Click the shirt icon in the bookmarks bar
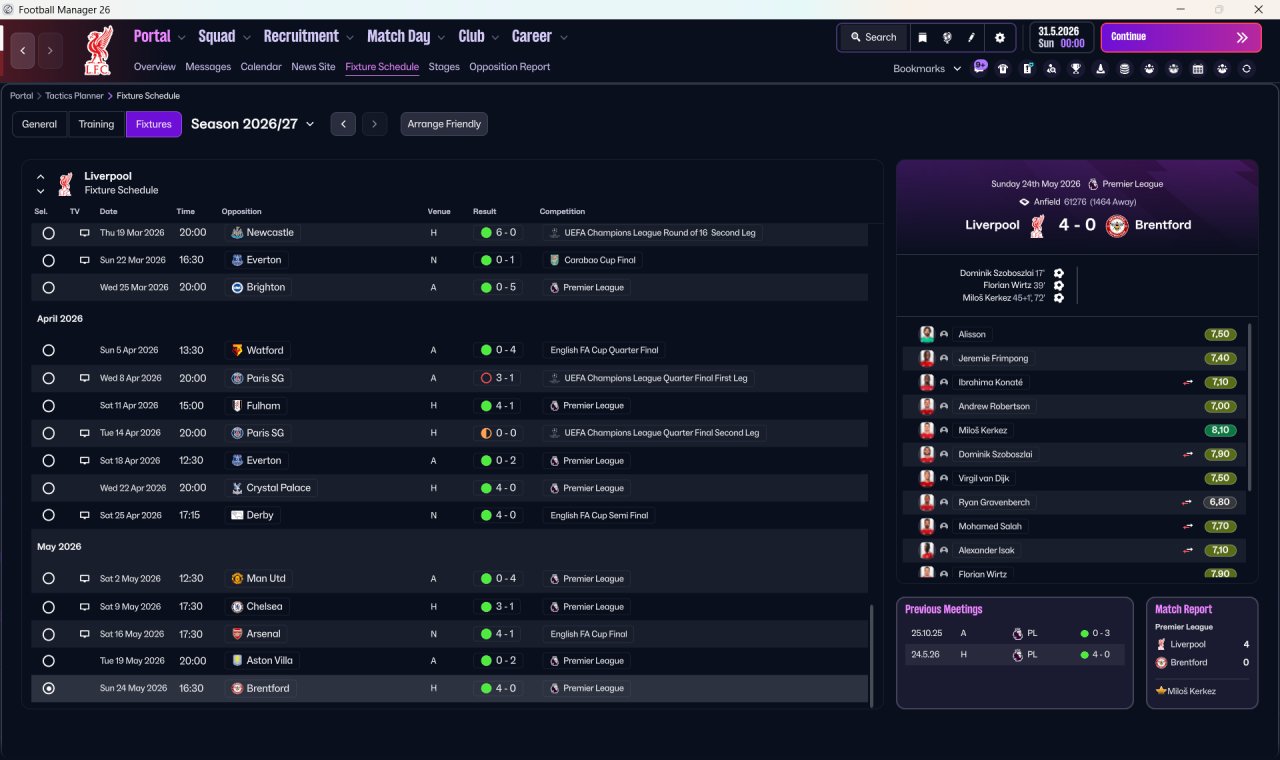Screen dimensions: 1280x760 pyautogui.click(x=1003, y=69)
